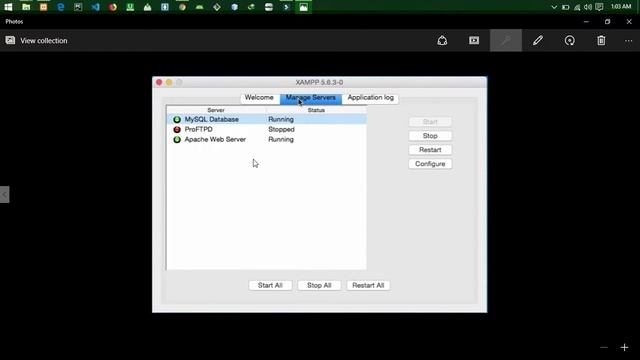Open Visual Studio Code from the taskbar

[95, 7]
